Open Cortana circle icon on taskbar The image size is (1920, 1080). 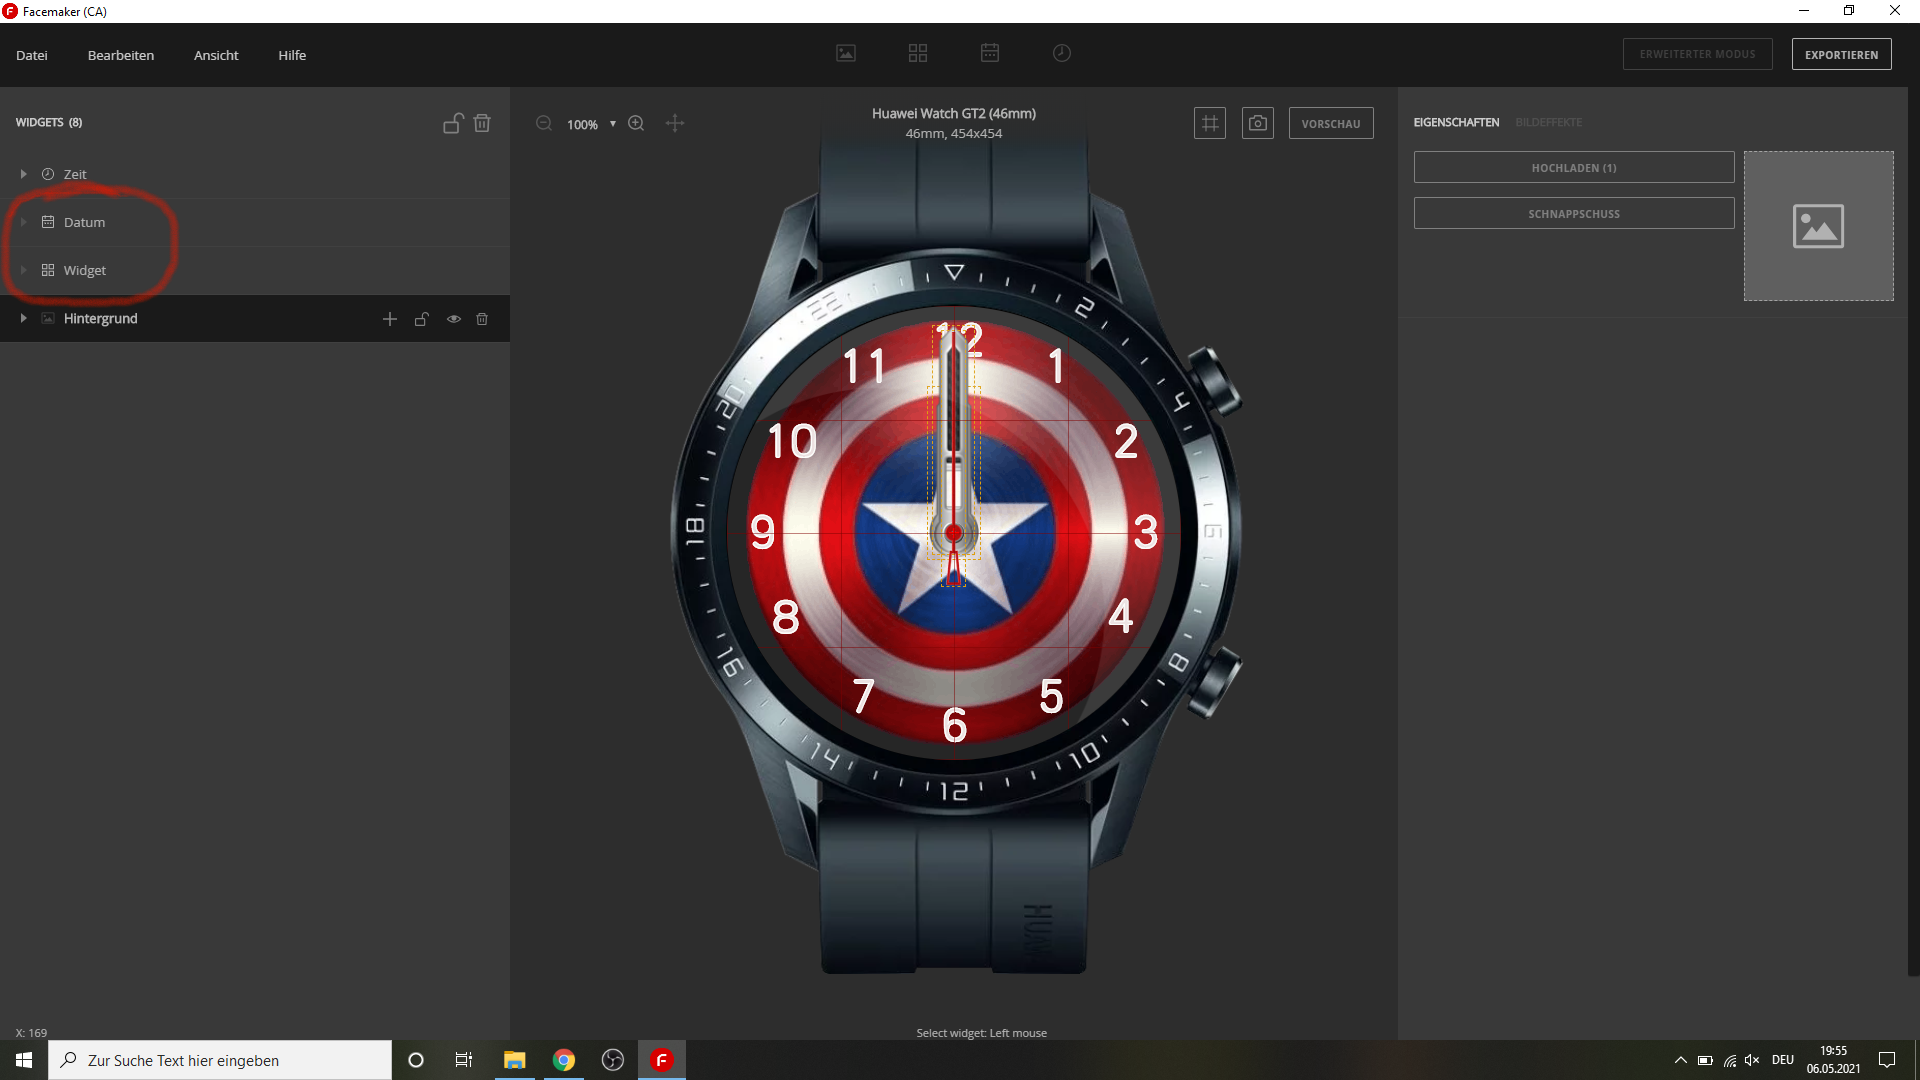[416, 1060]
